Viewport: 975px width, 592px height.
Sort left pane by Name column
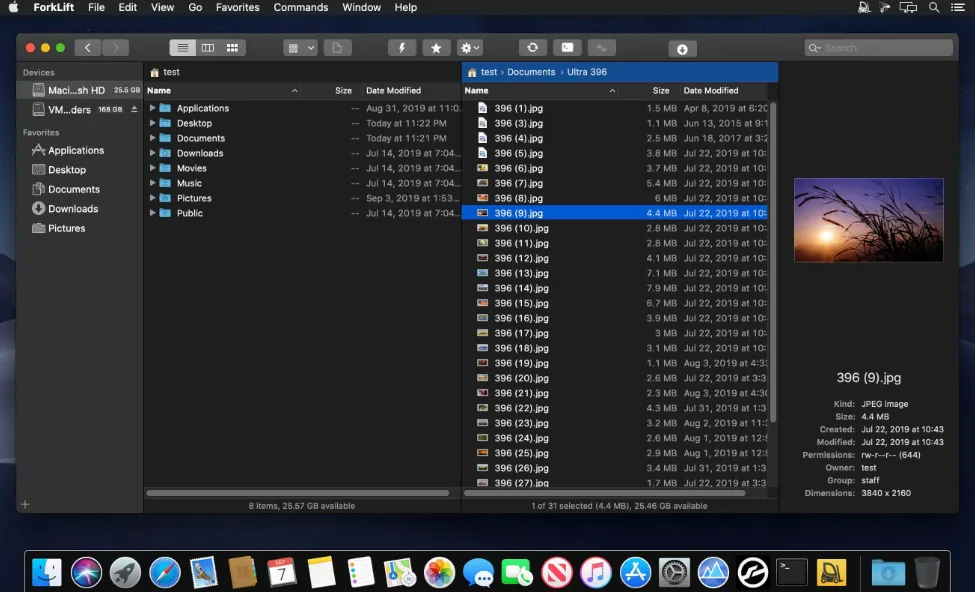point(223,90)
